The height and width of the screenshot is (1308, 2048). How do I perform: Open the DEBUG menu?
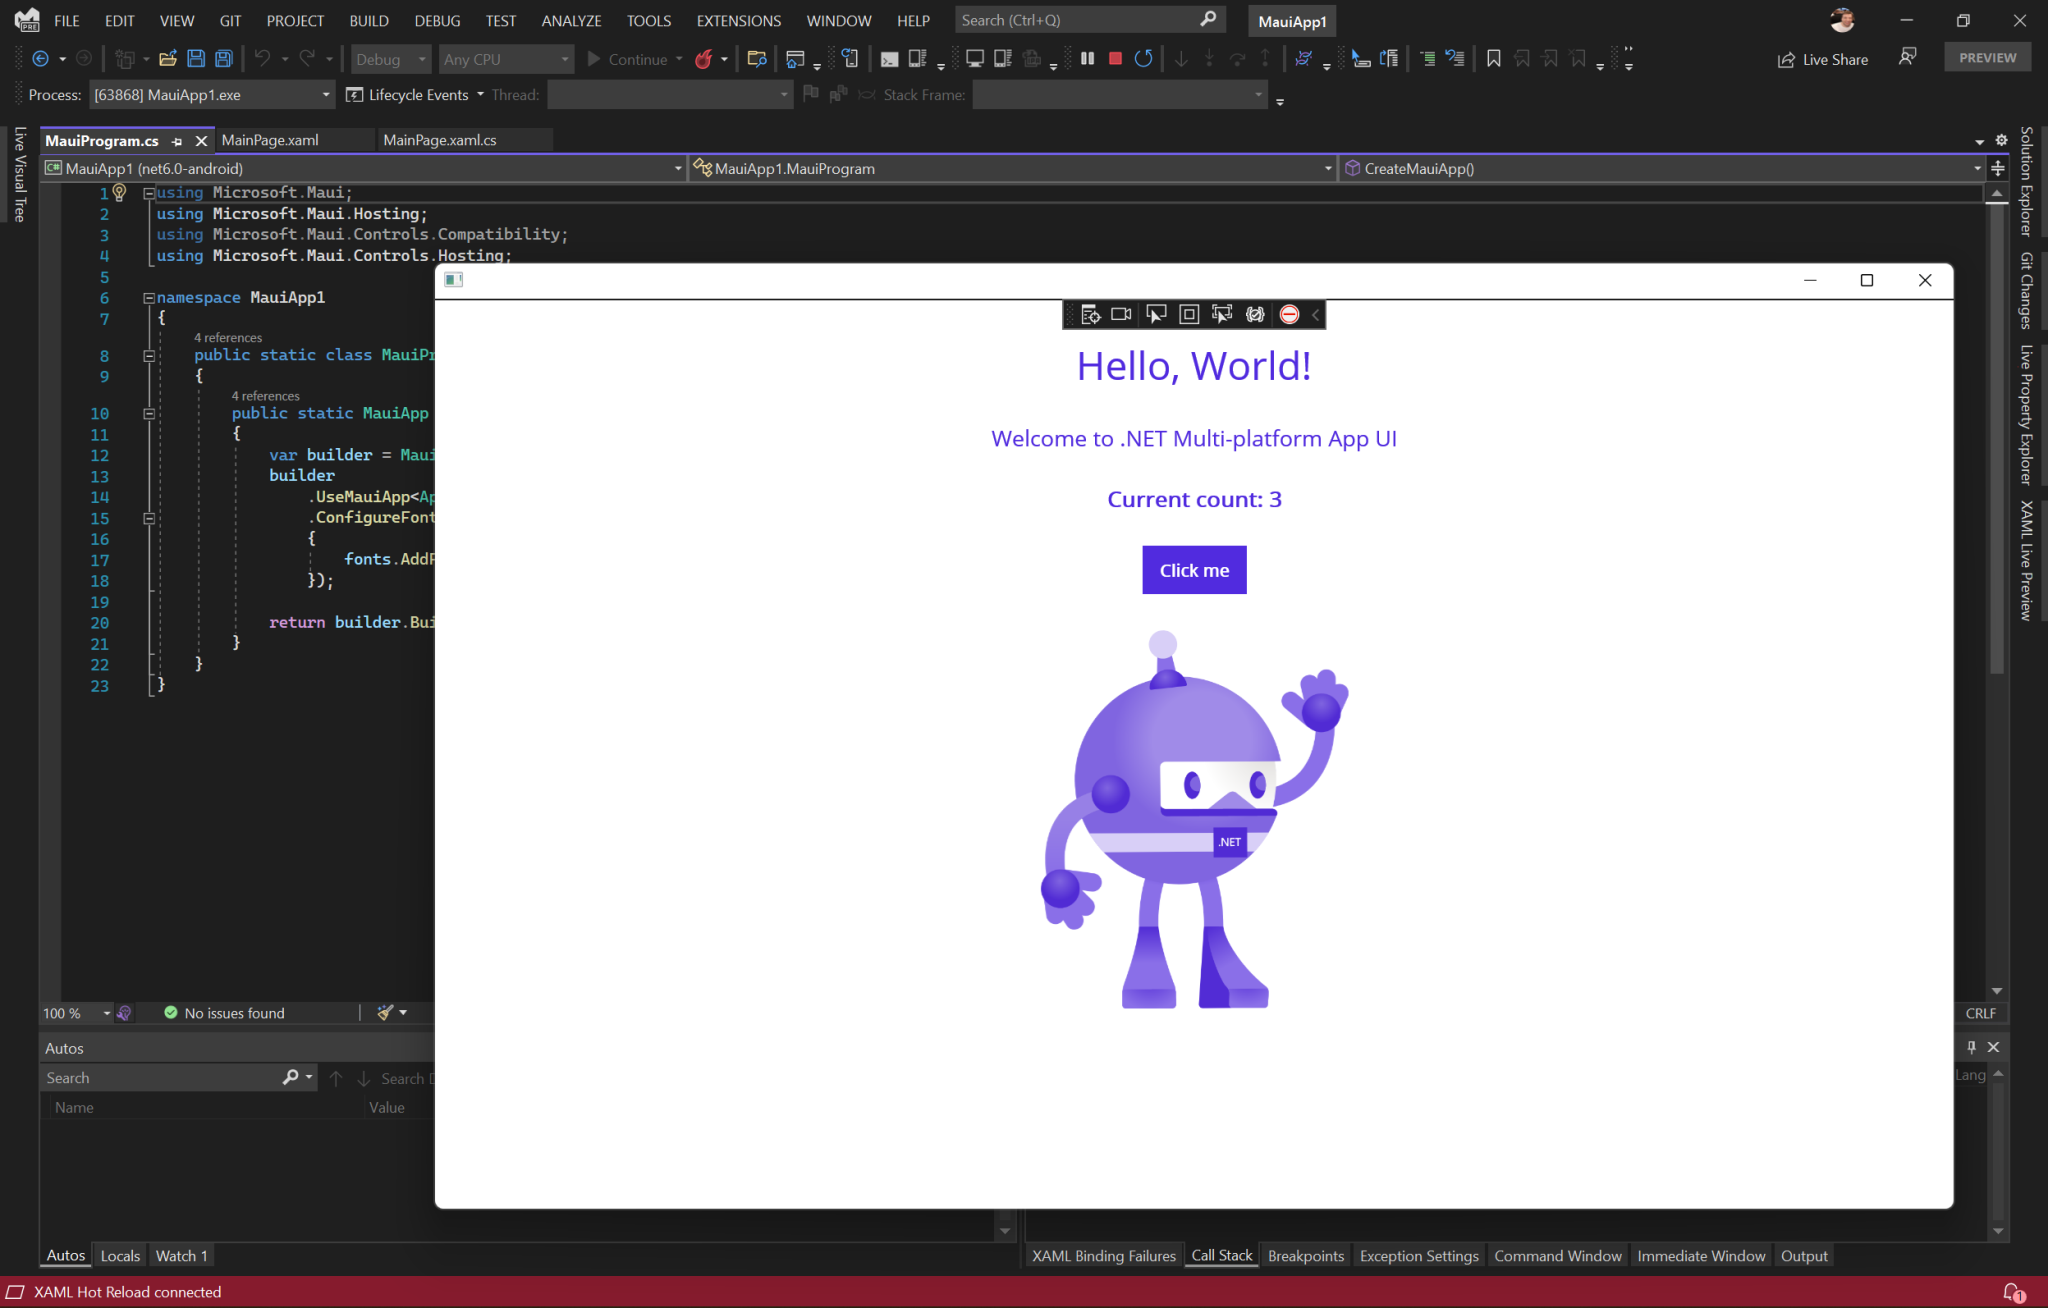pyautogui.click(x=437, y=20)
